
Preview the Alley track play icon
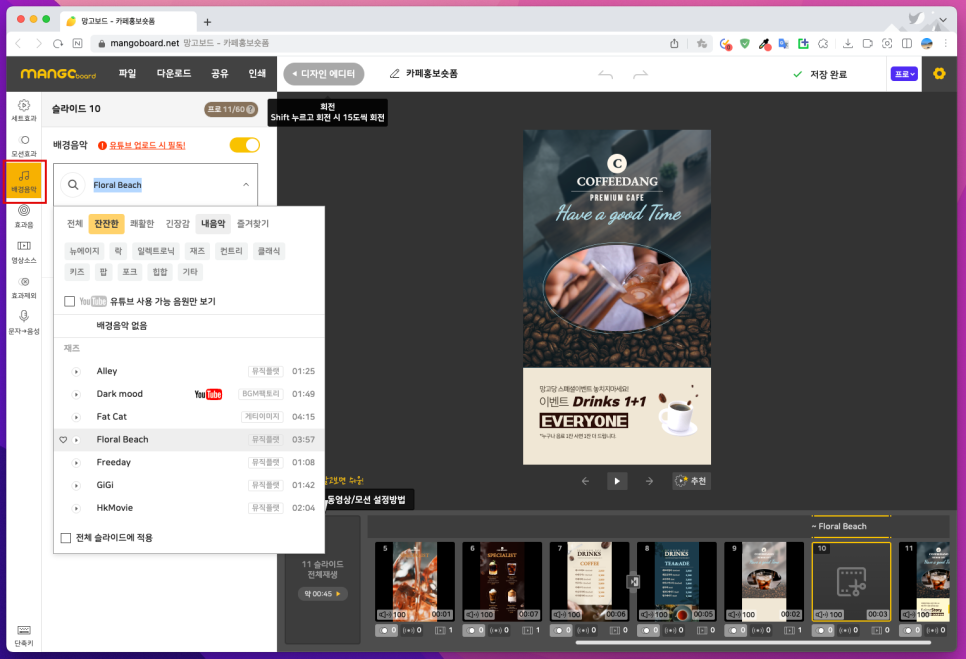point(76,371)
